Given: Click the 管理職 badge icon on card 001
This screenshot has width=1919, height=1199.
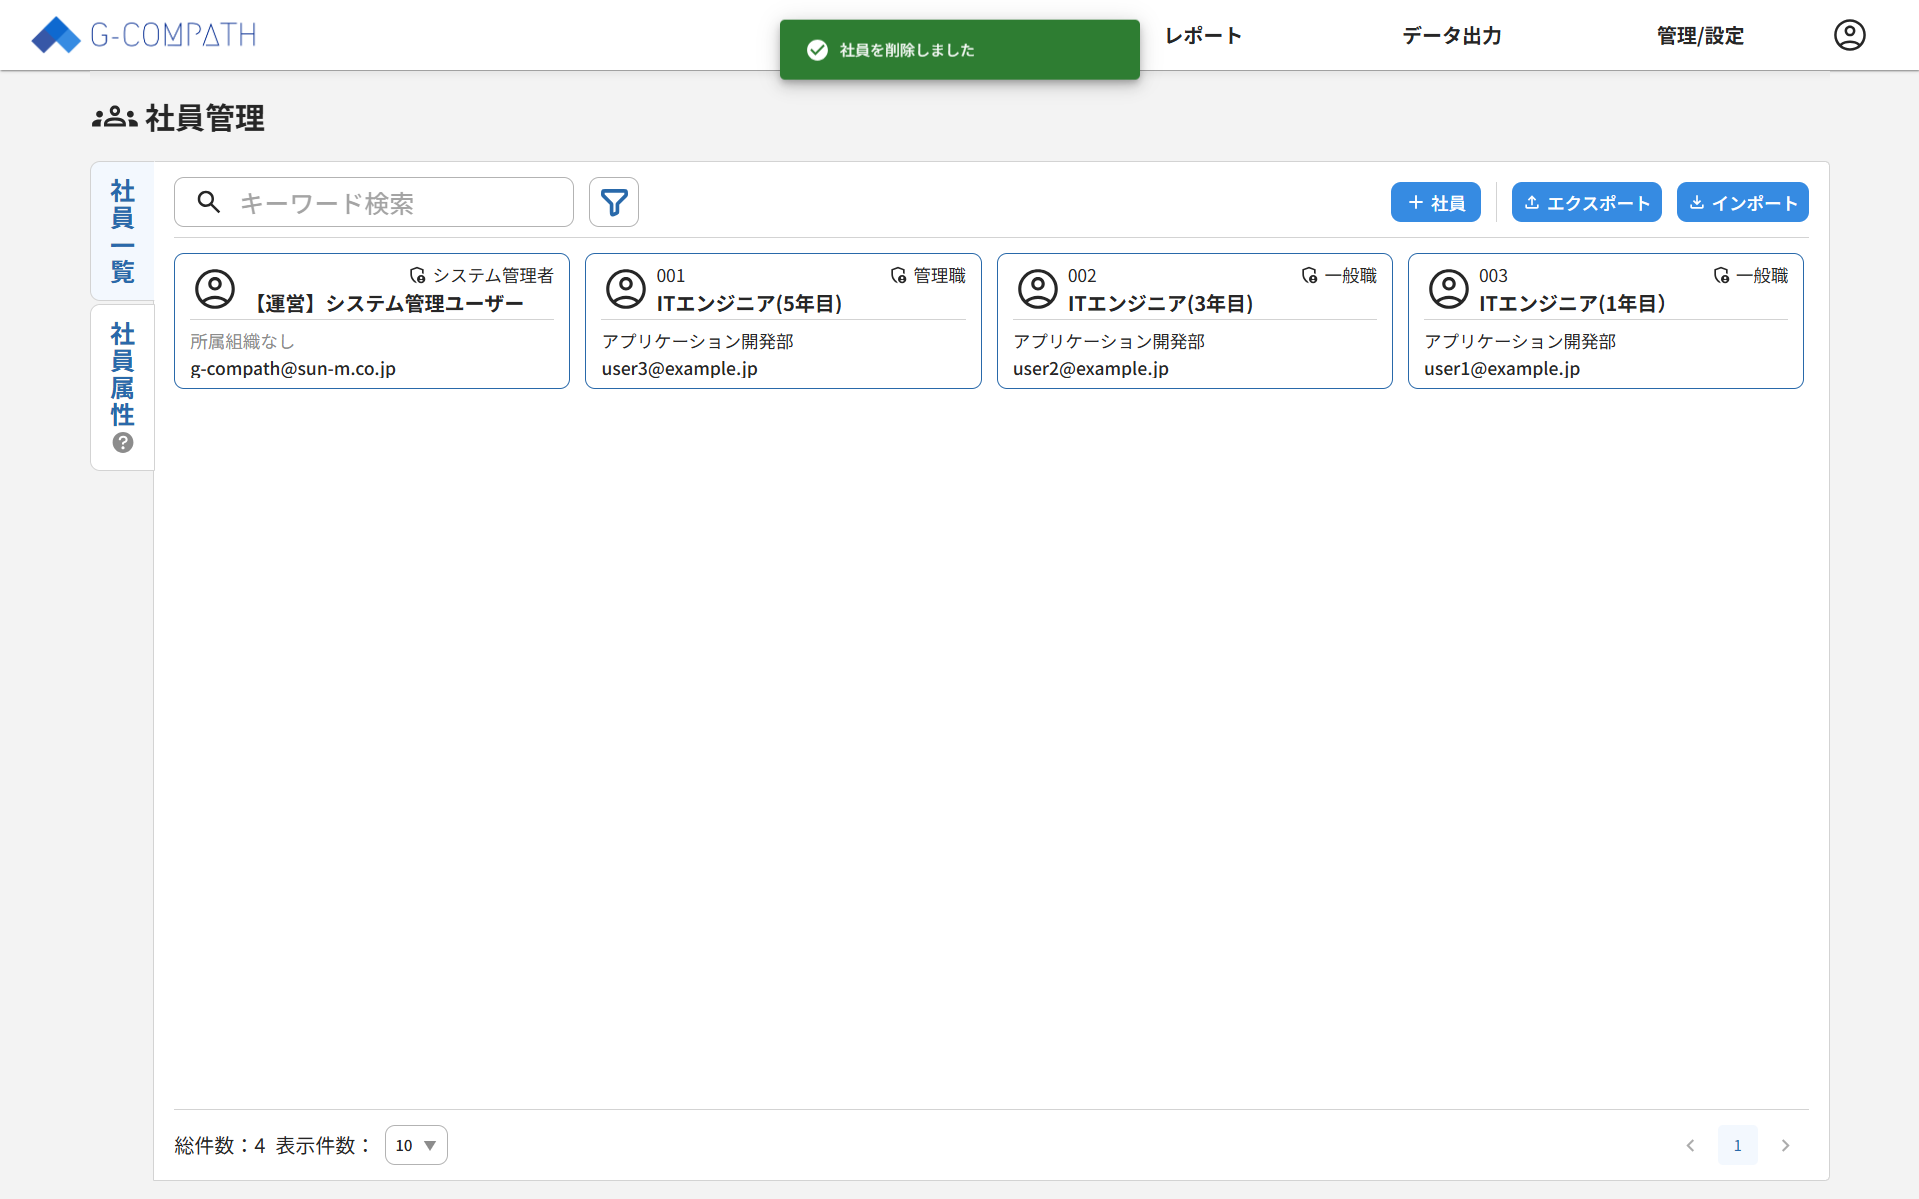Looking at the screenshot, I should pyautogui.click(x=896, y=275).
